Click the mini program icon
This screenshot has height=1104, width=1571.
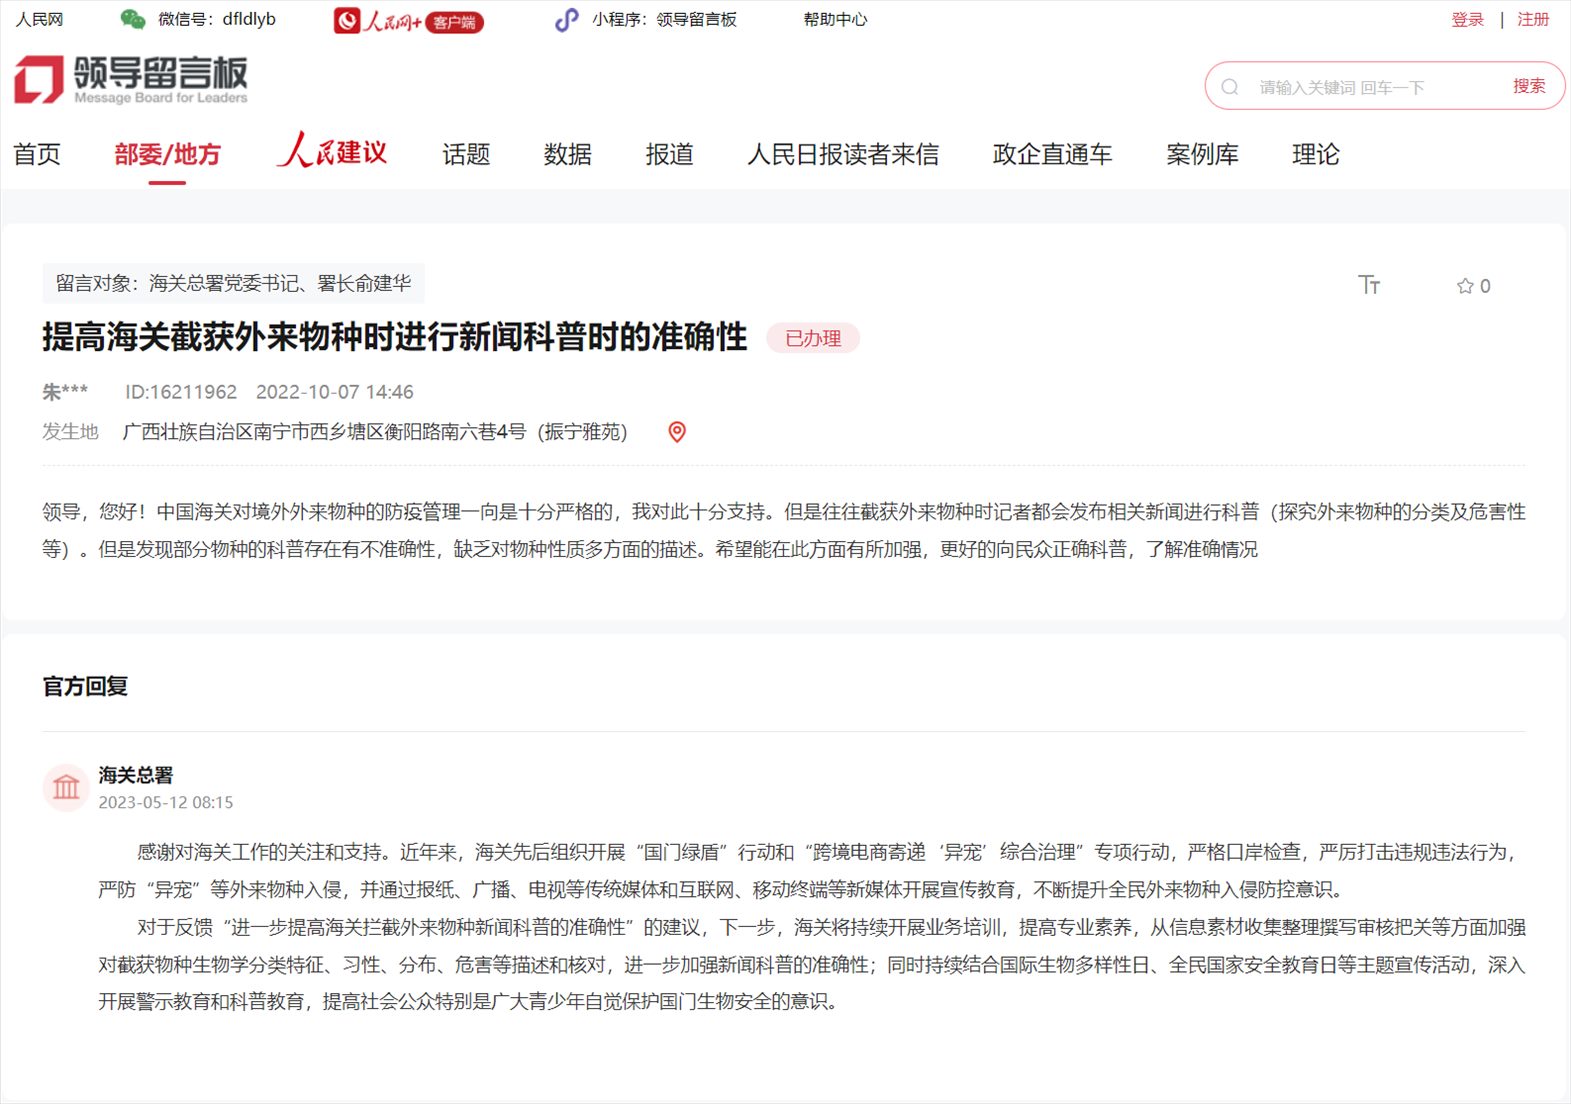click(567, 20)
